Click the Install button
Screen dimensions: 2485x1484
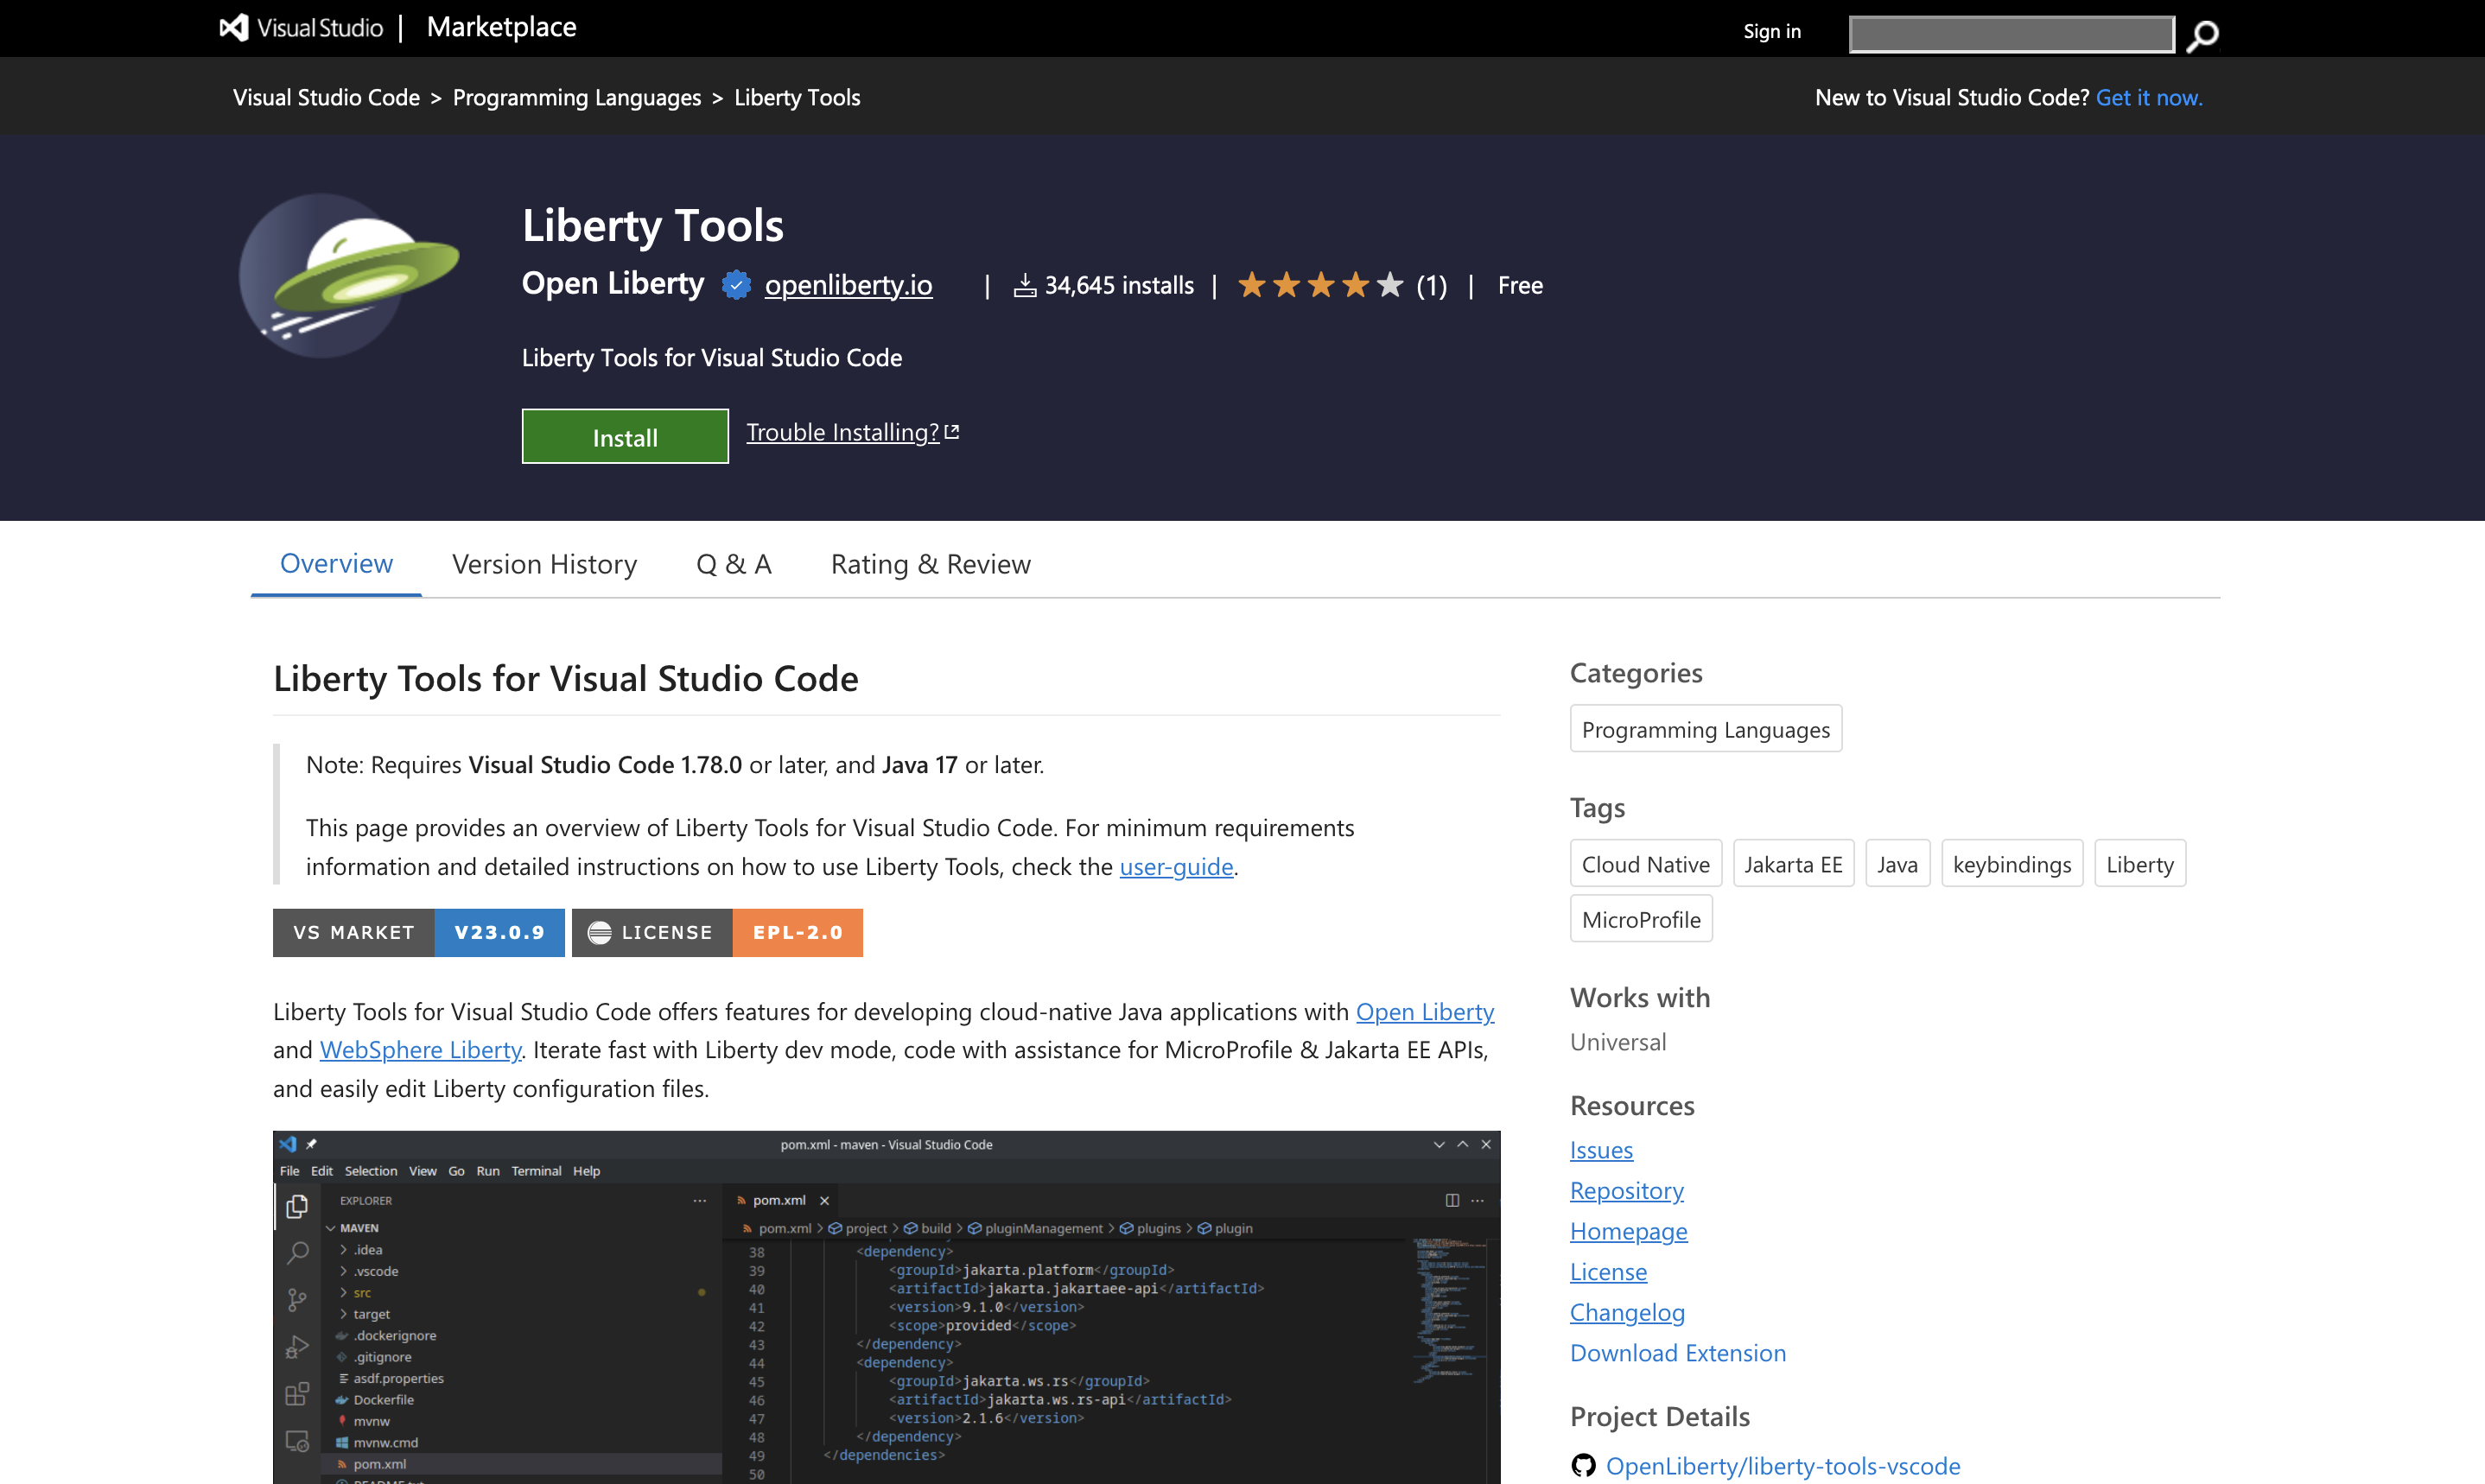tap(624, 436)
